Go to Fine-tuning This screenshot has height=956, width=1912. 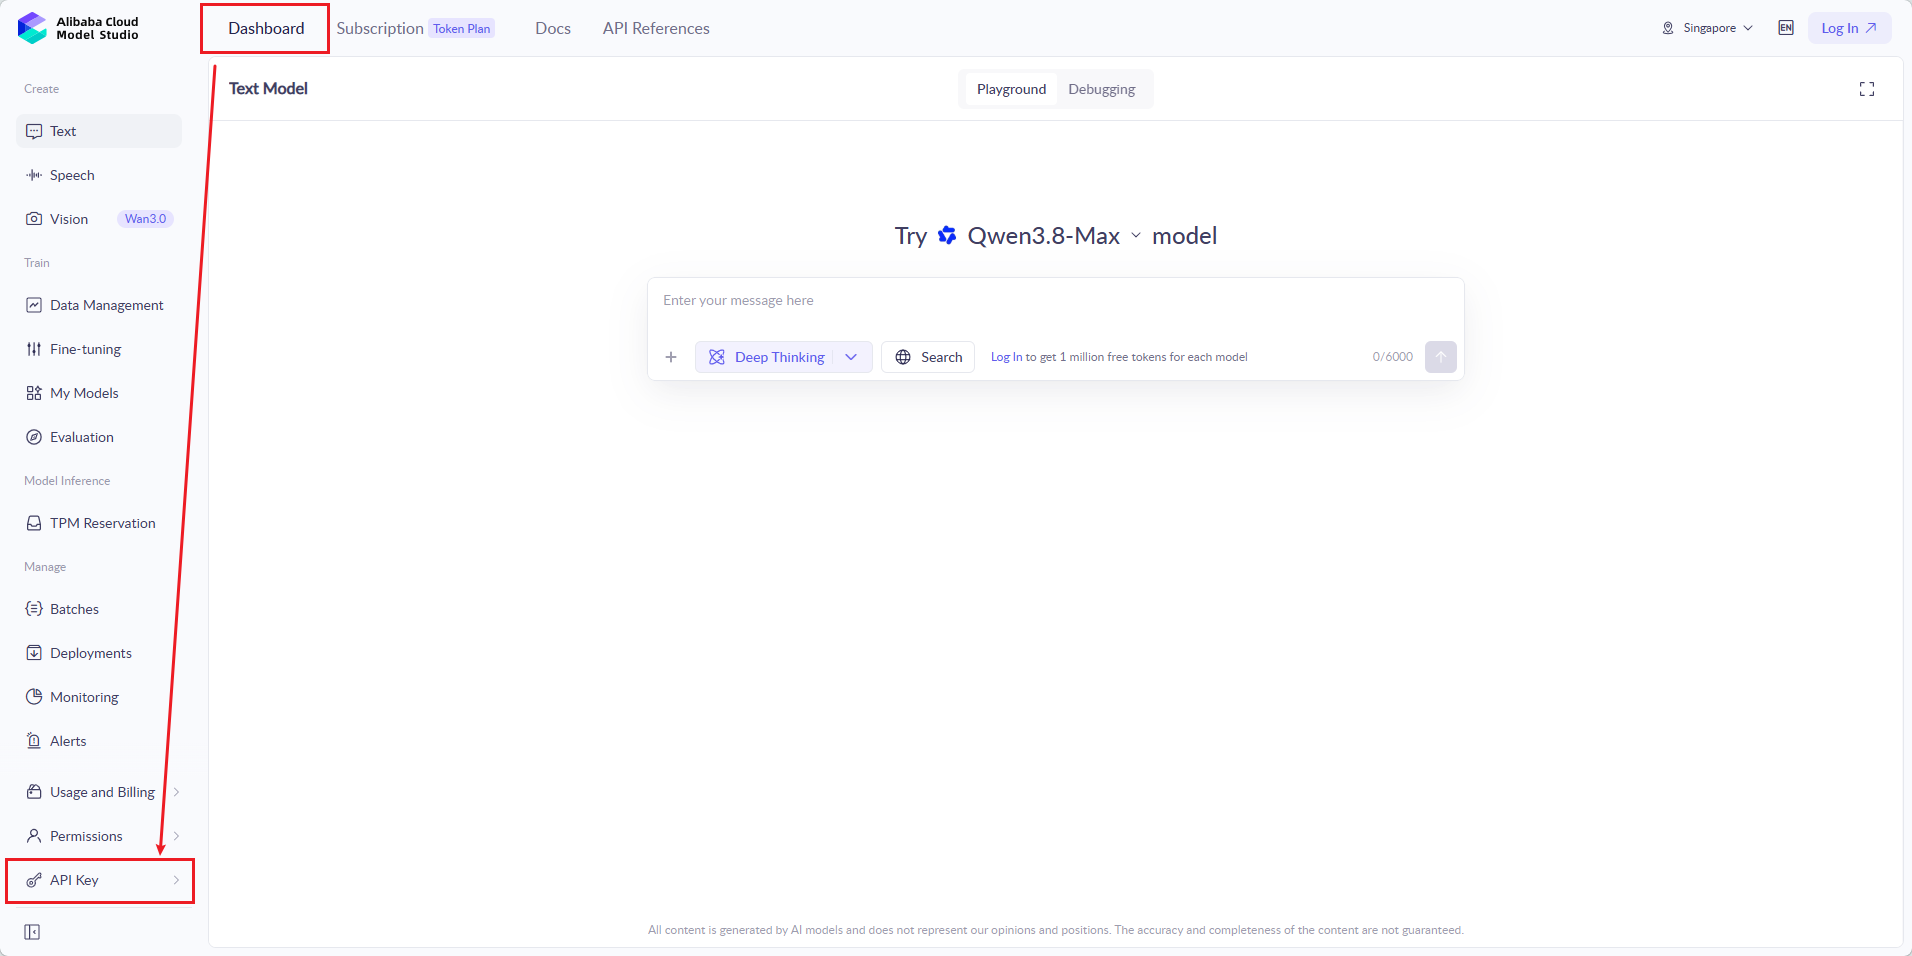coord(99,349)
